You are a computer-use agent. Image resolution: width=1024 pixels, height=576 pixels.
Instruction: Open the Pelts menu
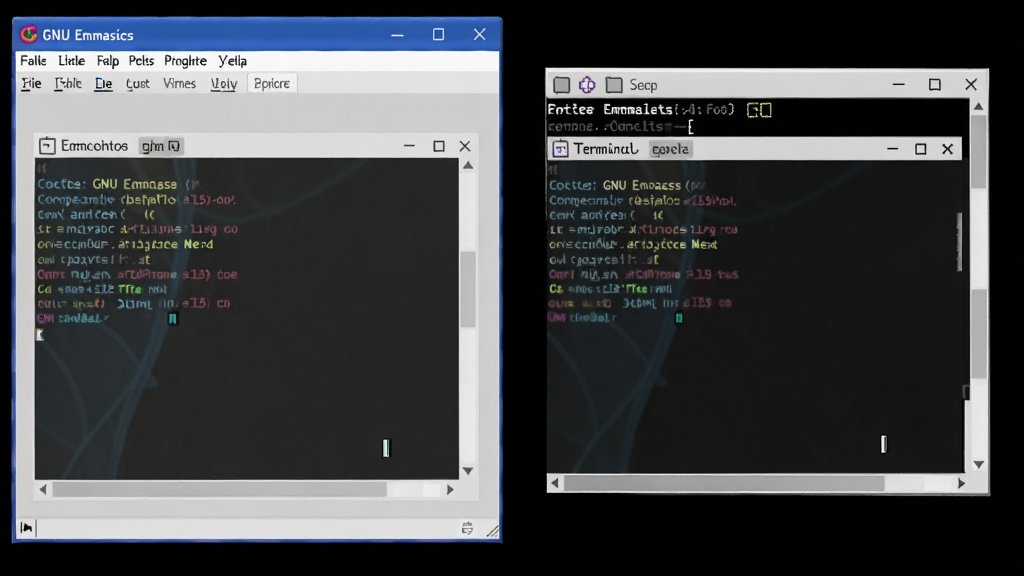(141, 61)
